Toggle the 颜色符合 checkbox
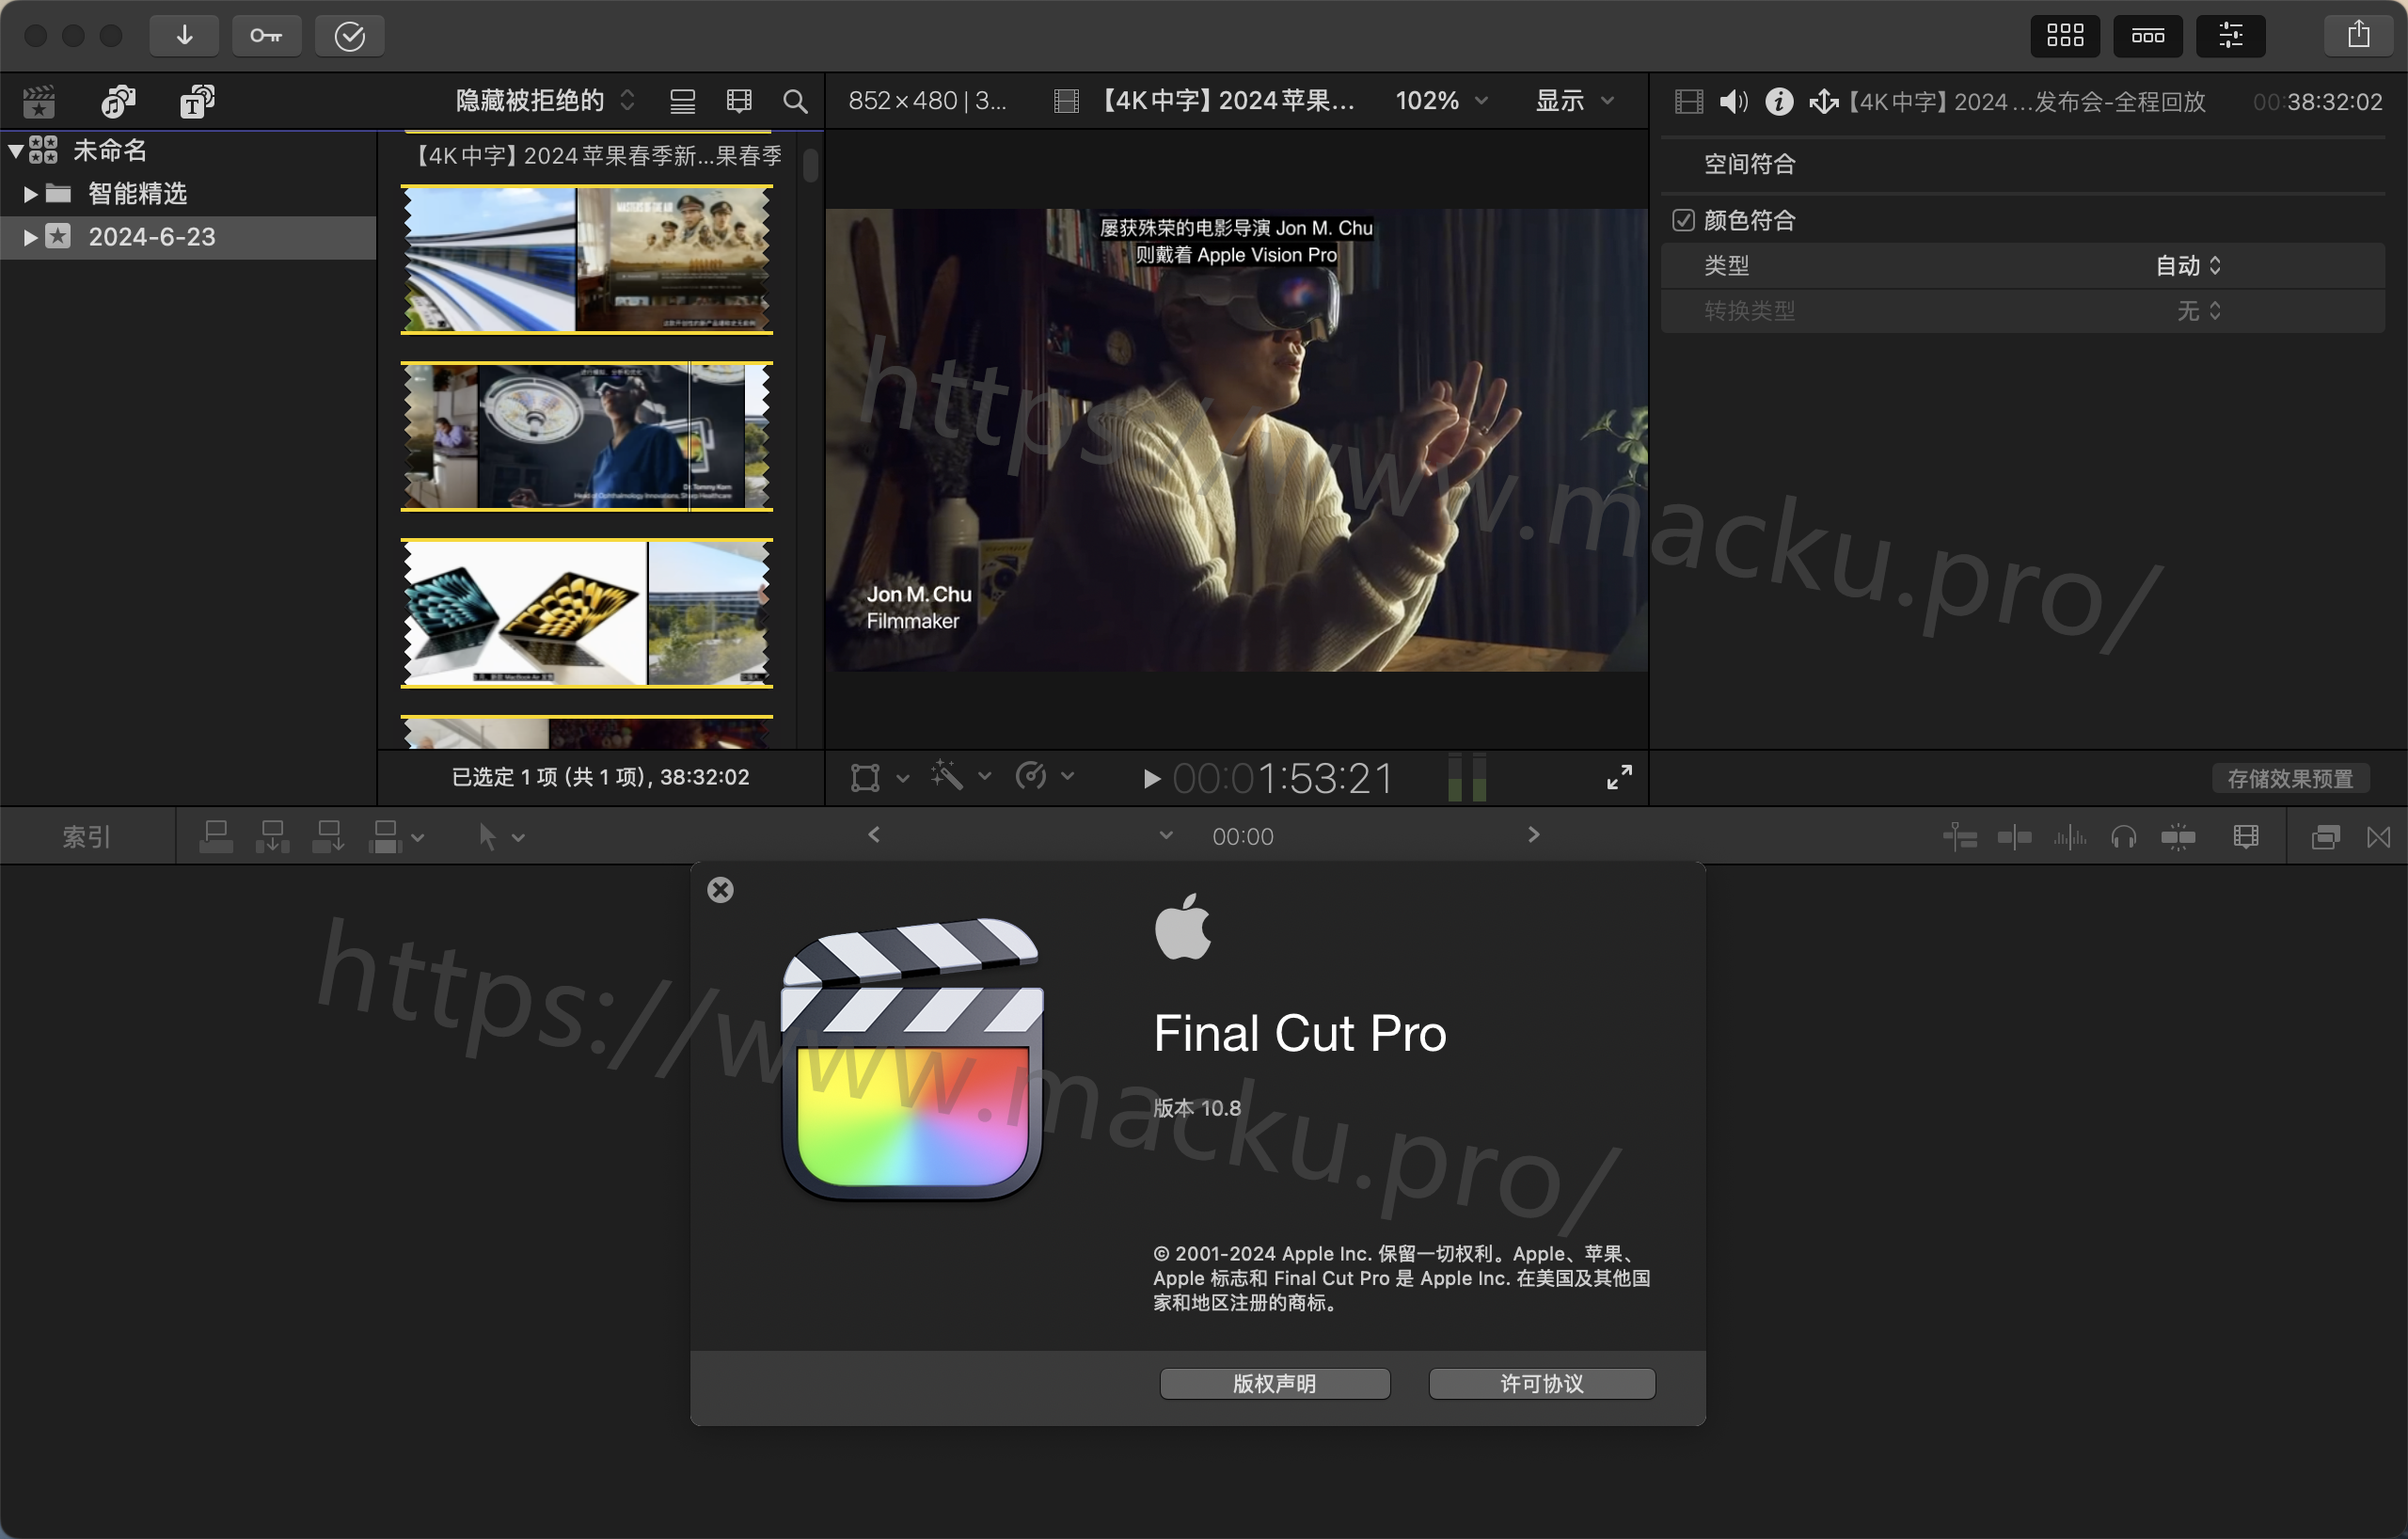This screenshot has width=2408, height=1539. [x=1683, y=220]
